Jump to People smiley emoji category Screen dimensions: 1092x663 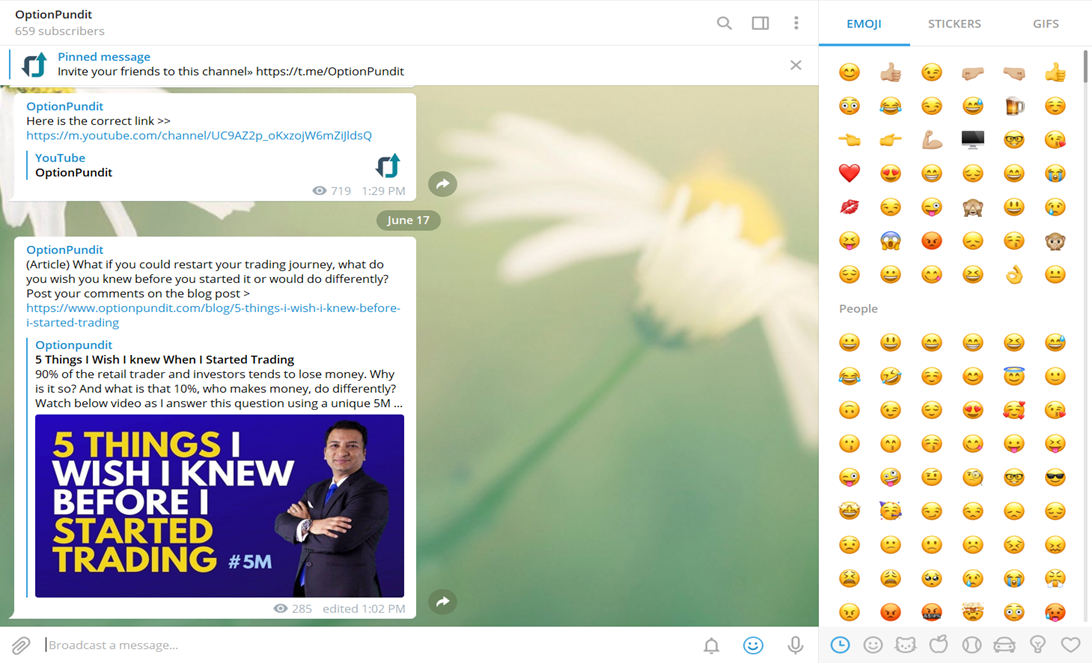[873, 645]
